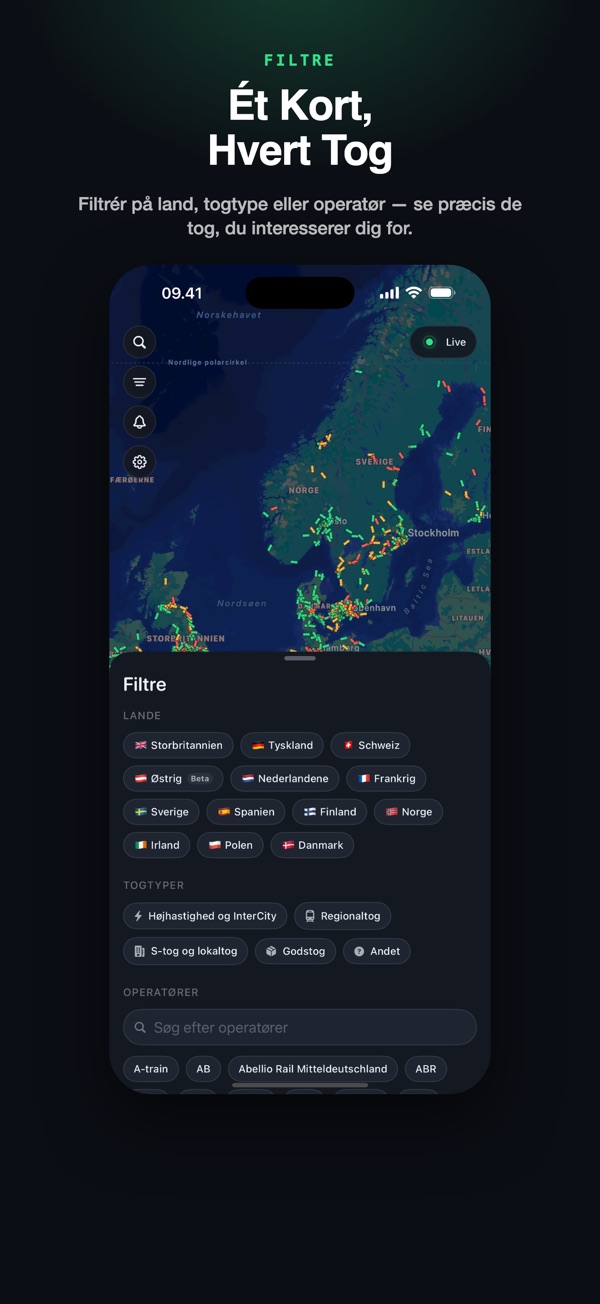Toggle Sverige country filter
The height and width of the screenshot is (1304, 600).
coord(161,812)
